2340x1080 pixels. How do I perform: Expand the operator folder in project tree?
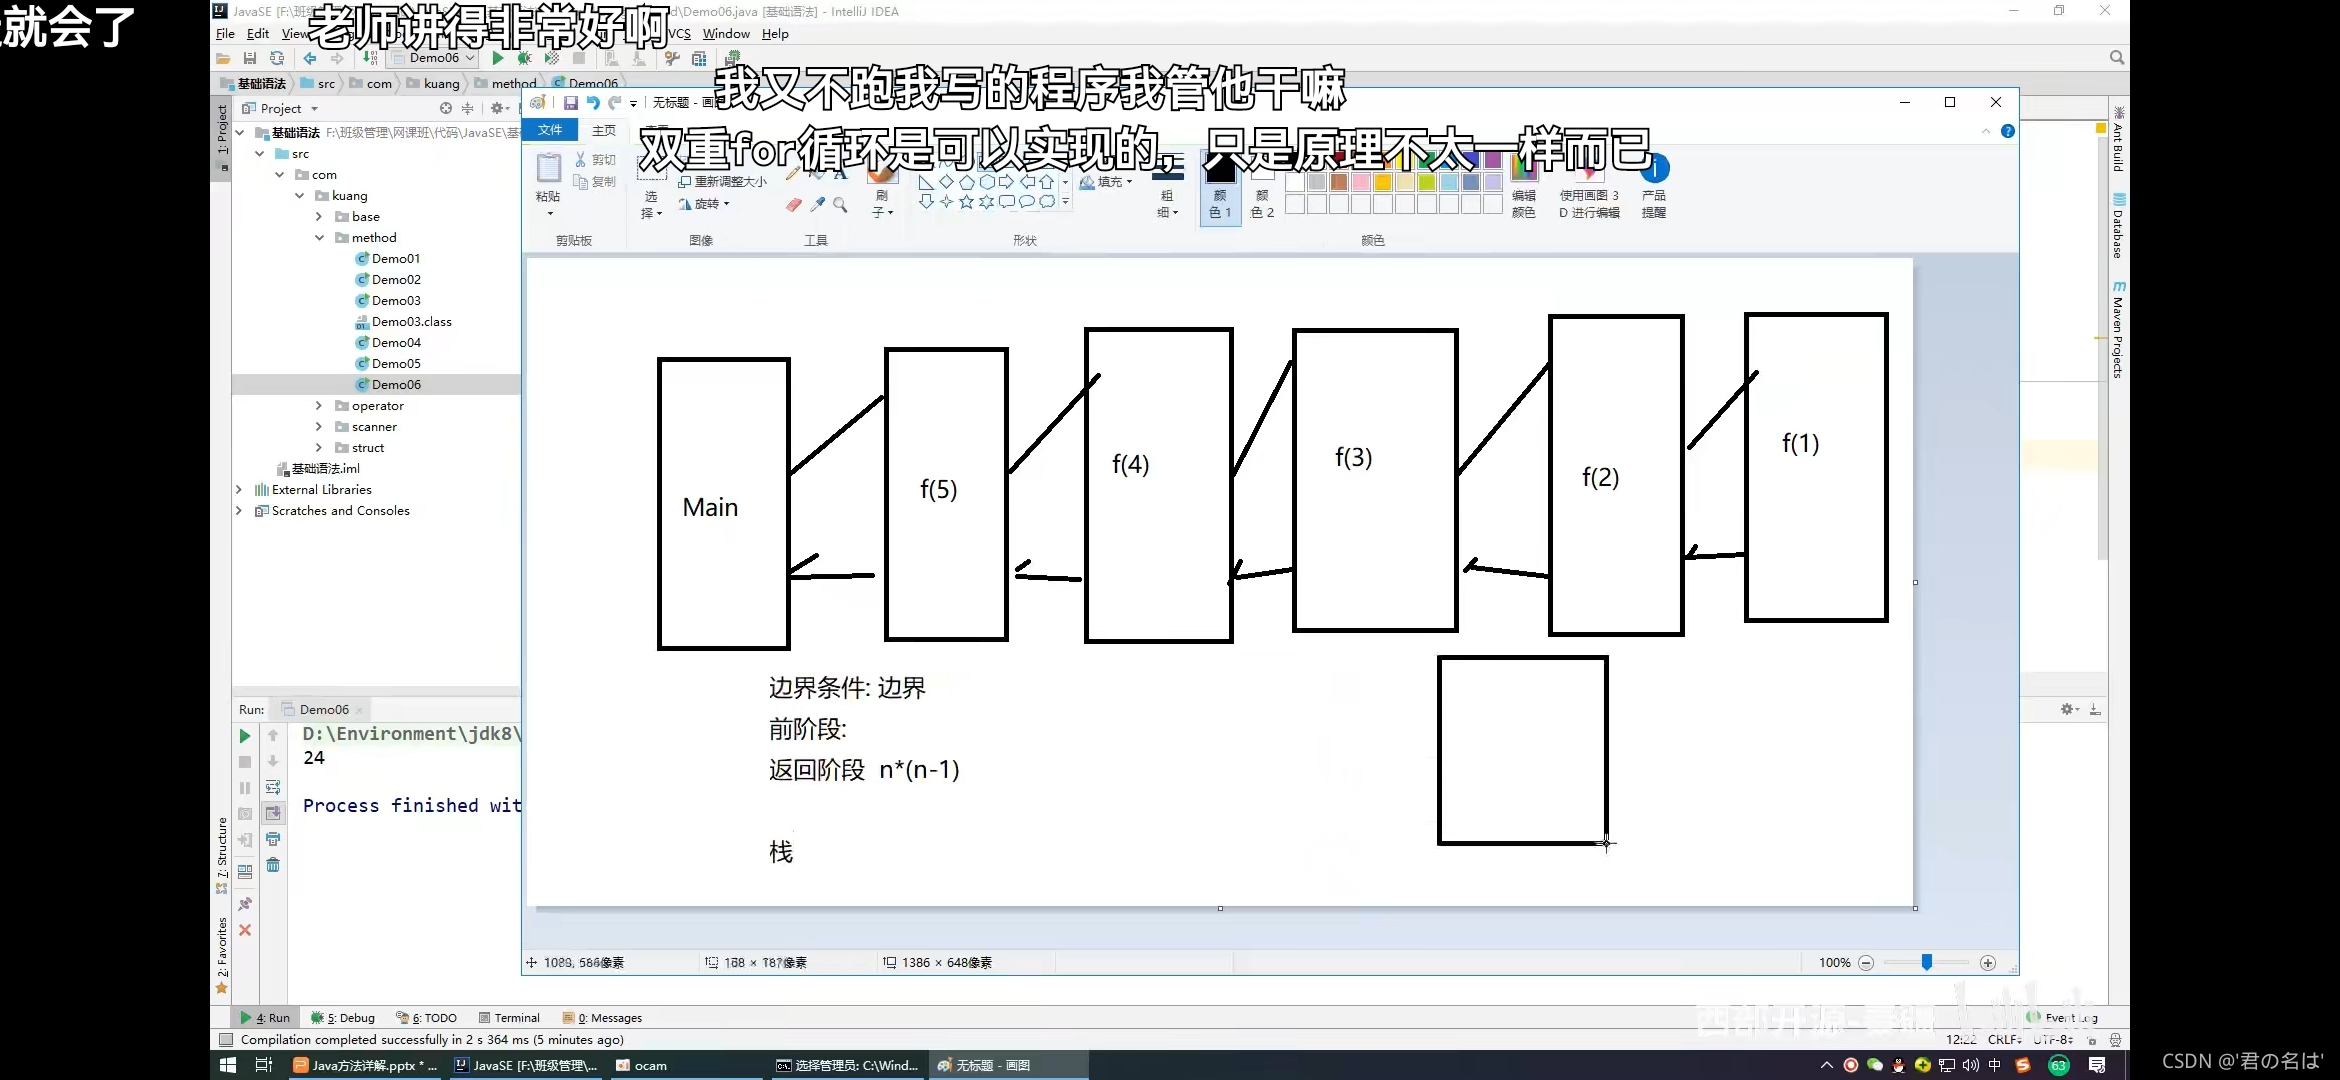pyautogui.click(x=320, y=406)
